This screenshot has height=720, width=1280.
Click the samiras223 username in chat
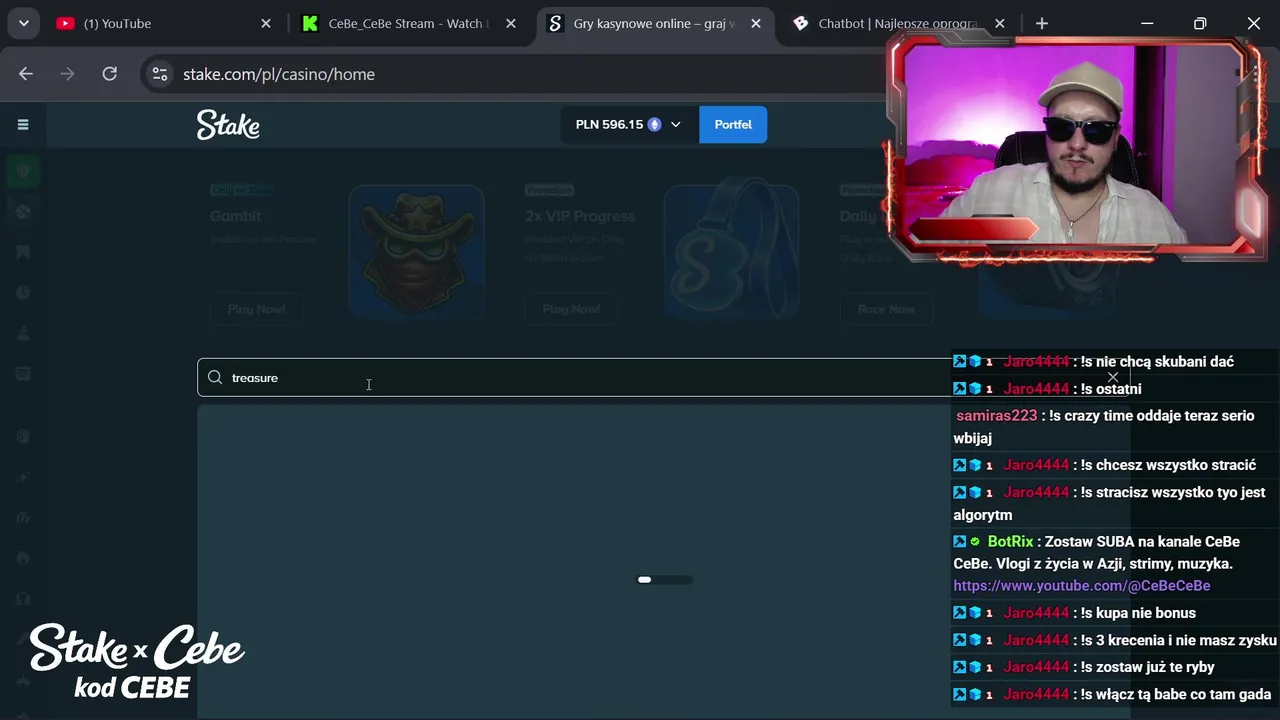(996, 415)
